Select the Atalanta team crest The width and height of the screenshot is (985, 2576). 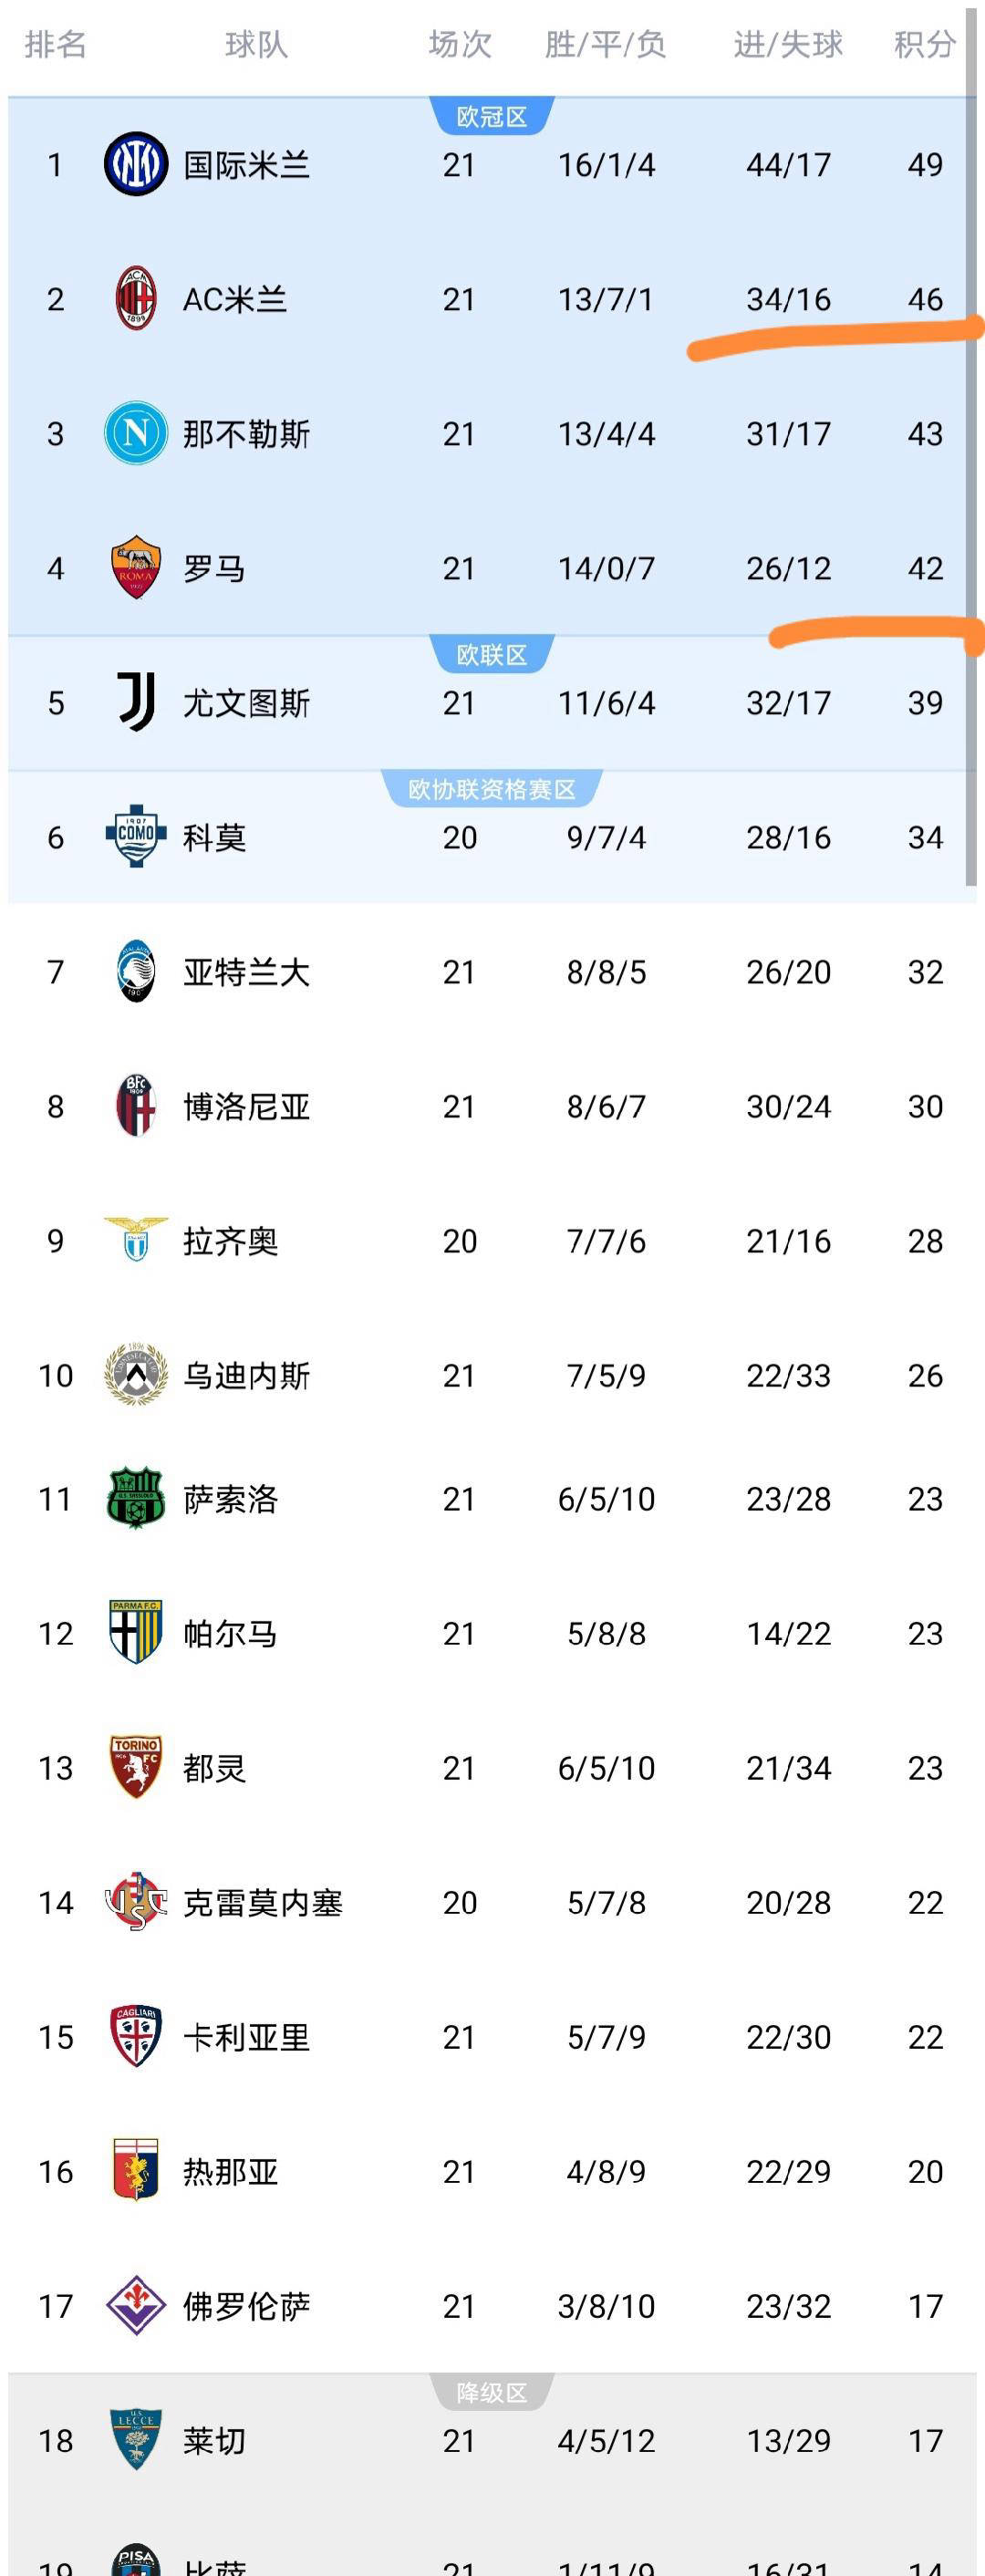pos(136,971)
